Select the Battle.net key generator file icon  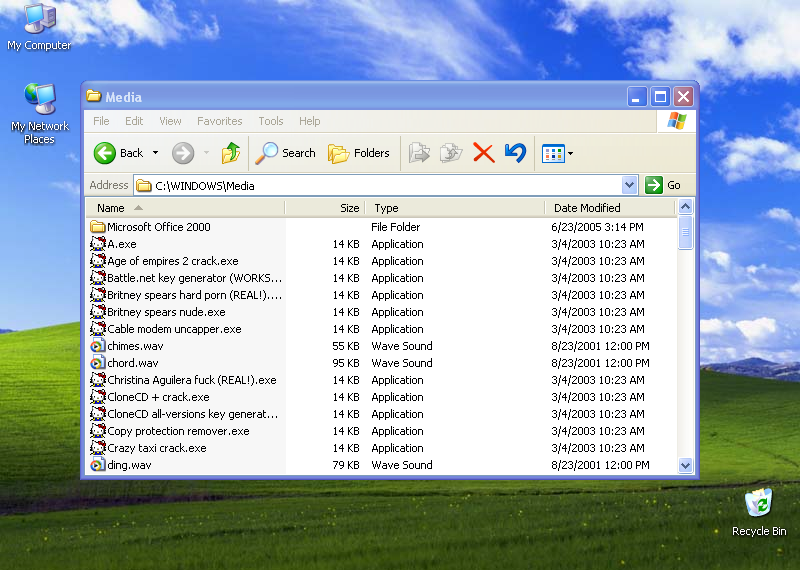[x=97, y=278]
